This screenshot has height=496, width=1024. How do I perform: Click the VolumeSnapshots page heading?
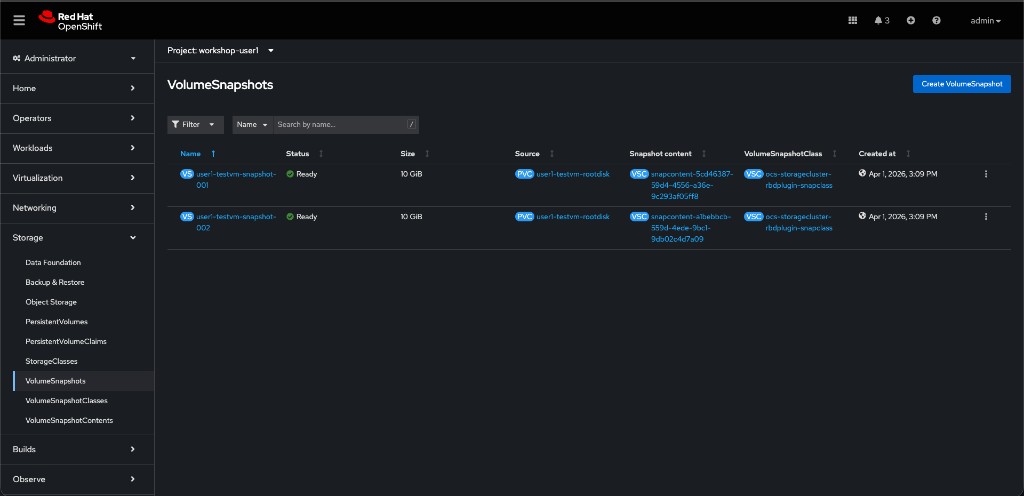pyautogui.click(x=220, y=85)
